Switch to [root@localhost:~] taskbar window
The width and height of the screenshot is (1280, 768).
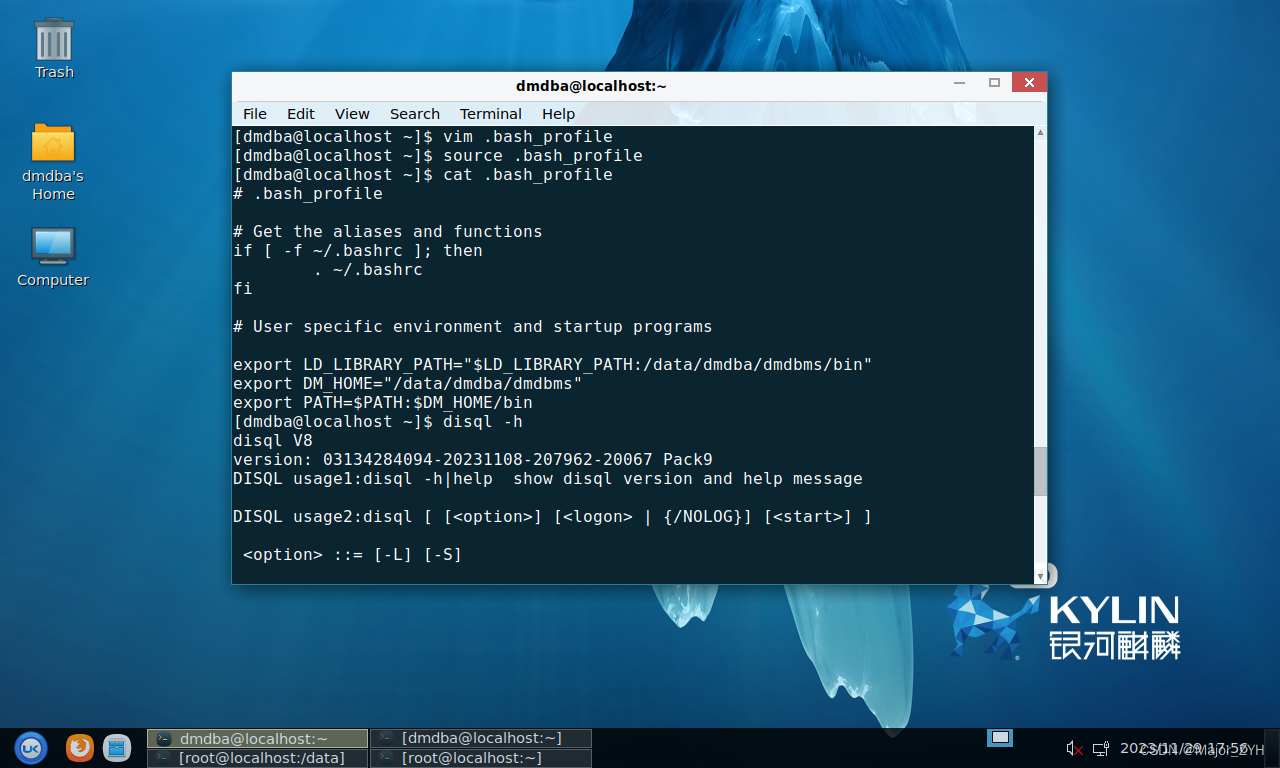pyautogui.click(x=481, y=758)
